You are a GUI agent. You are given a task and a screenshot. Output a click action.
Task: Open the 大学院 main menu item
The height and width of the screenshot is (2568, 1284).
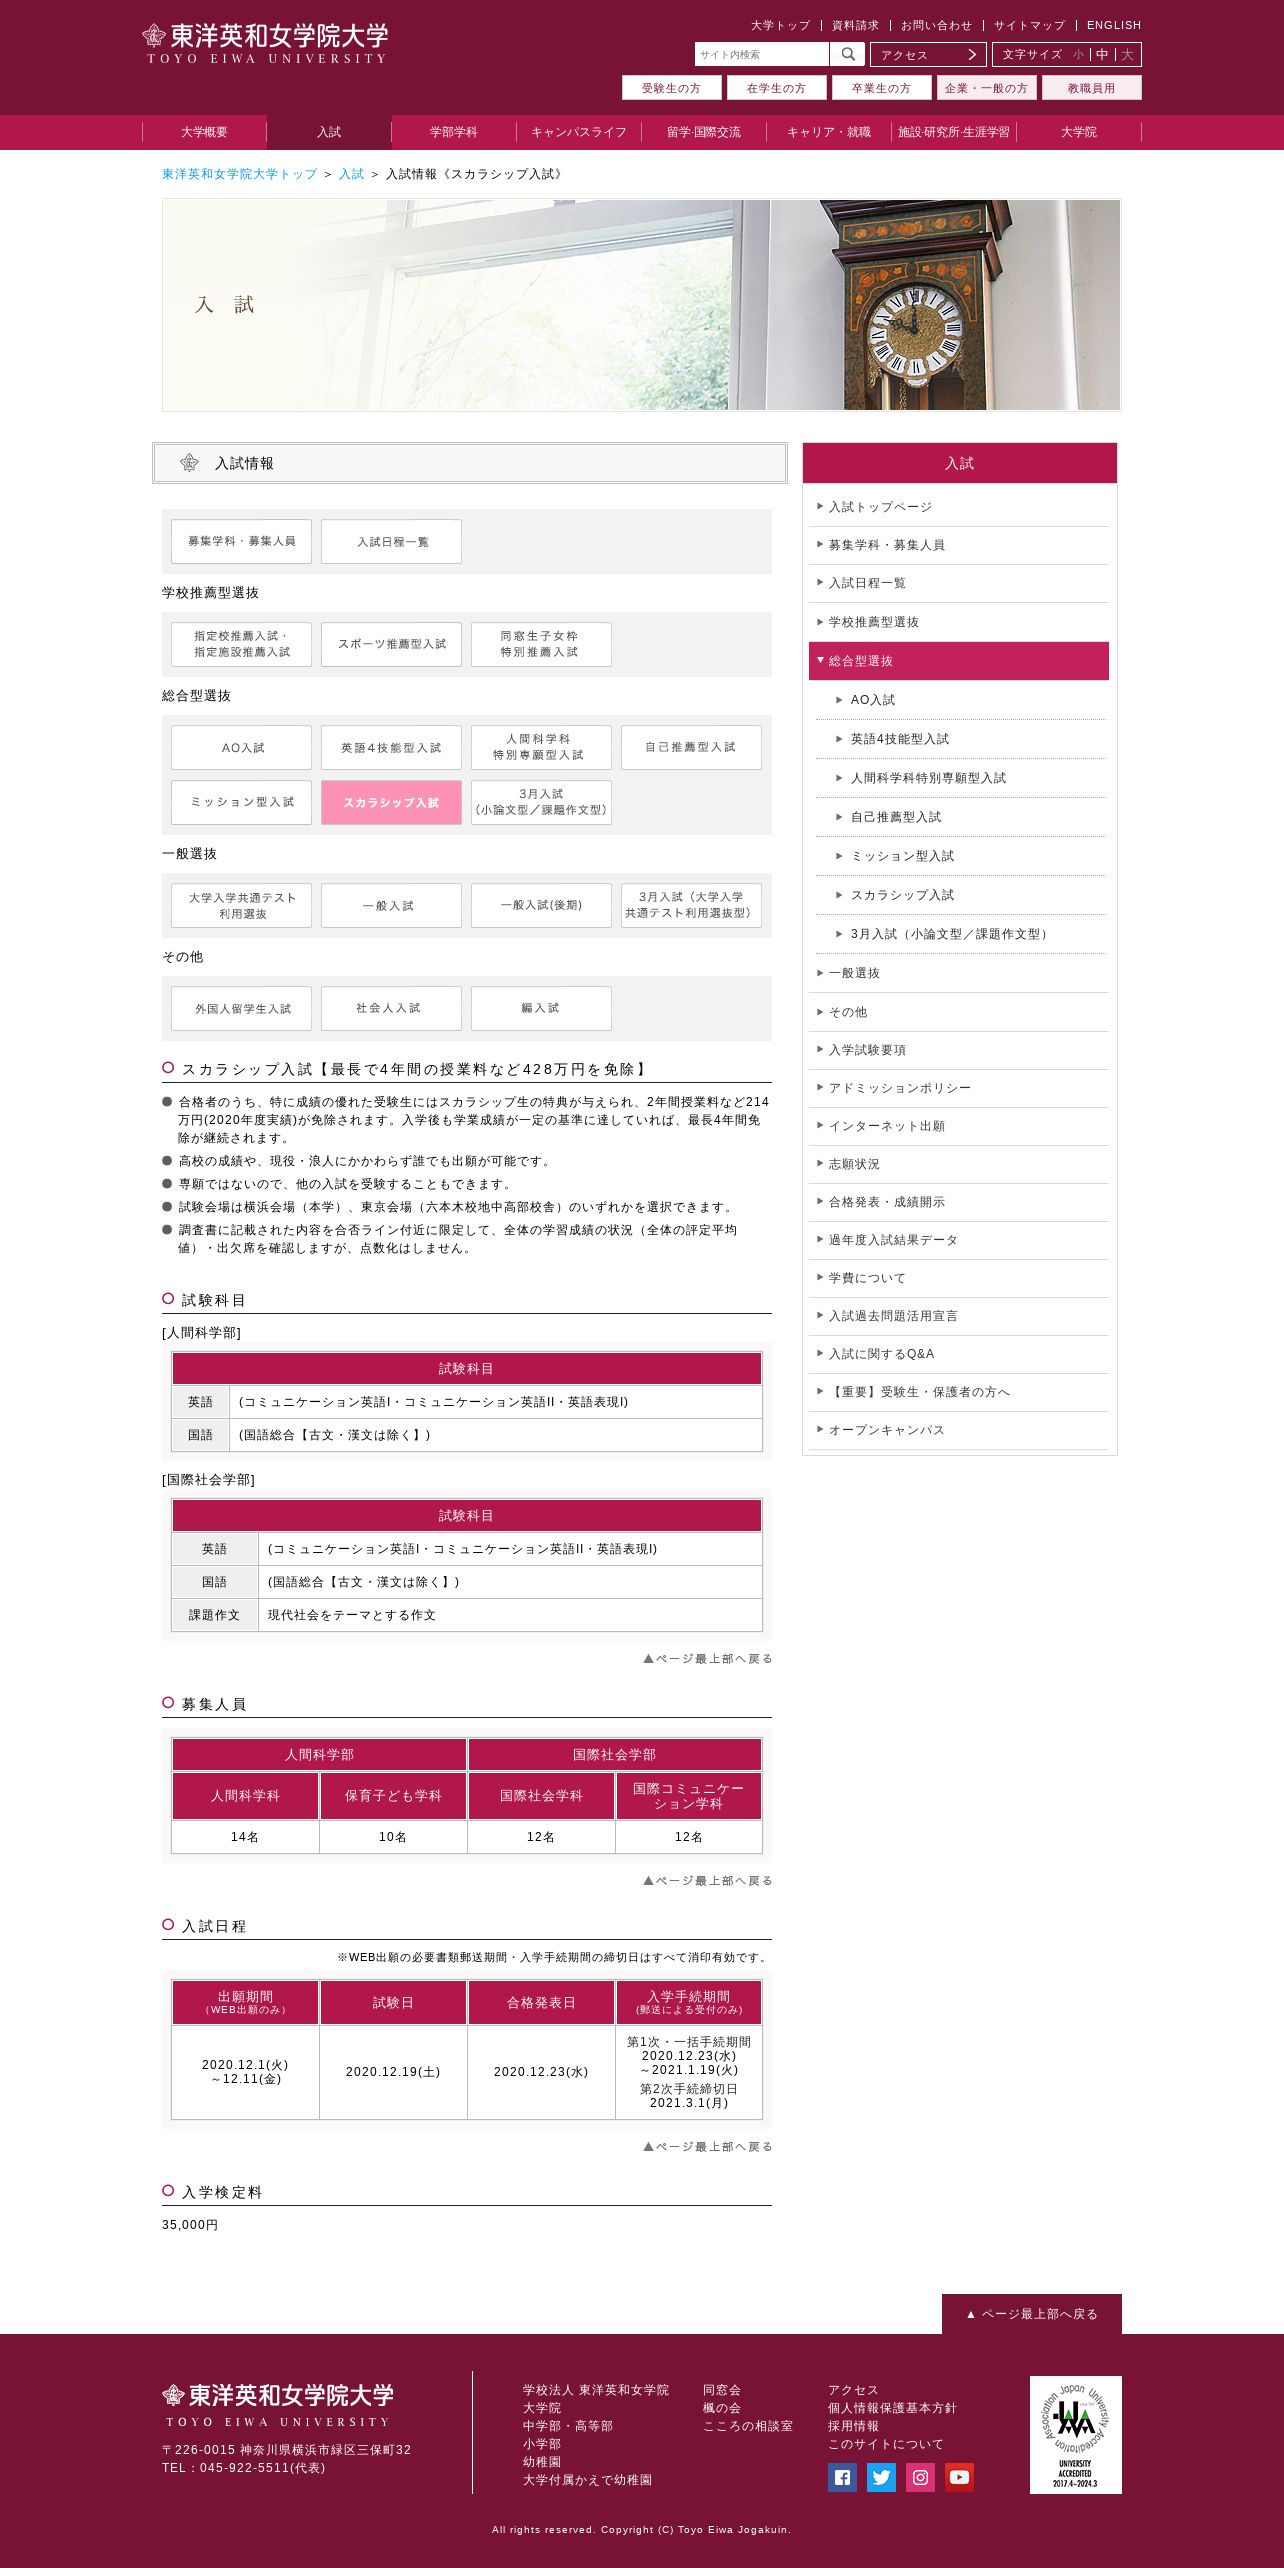[x=1079, y=132]
